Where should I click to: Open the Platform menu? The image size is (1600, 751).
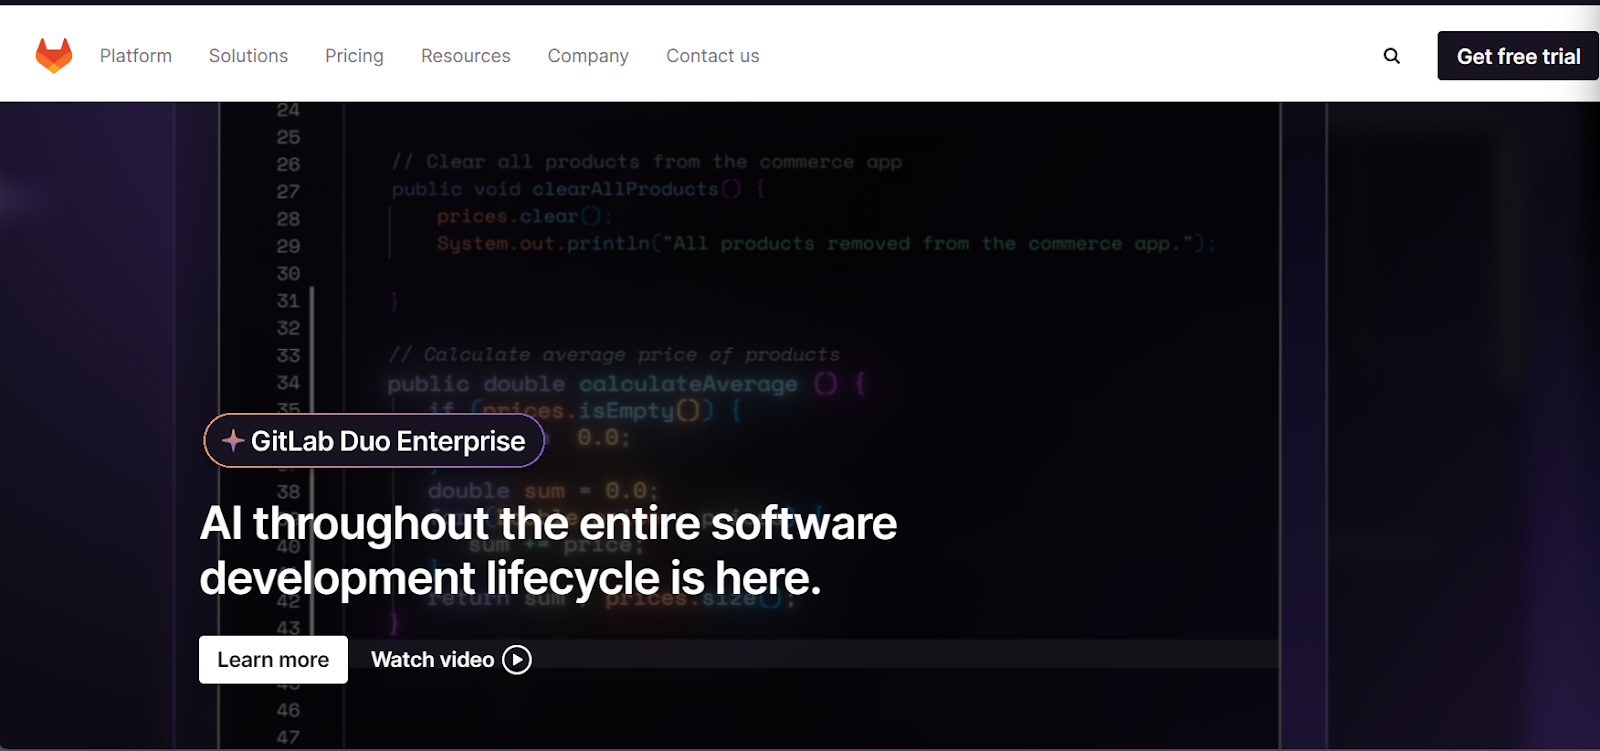click(x=136, y=56)
